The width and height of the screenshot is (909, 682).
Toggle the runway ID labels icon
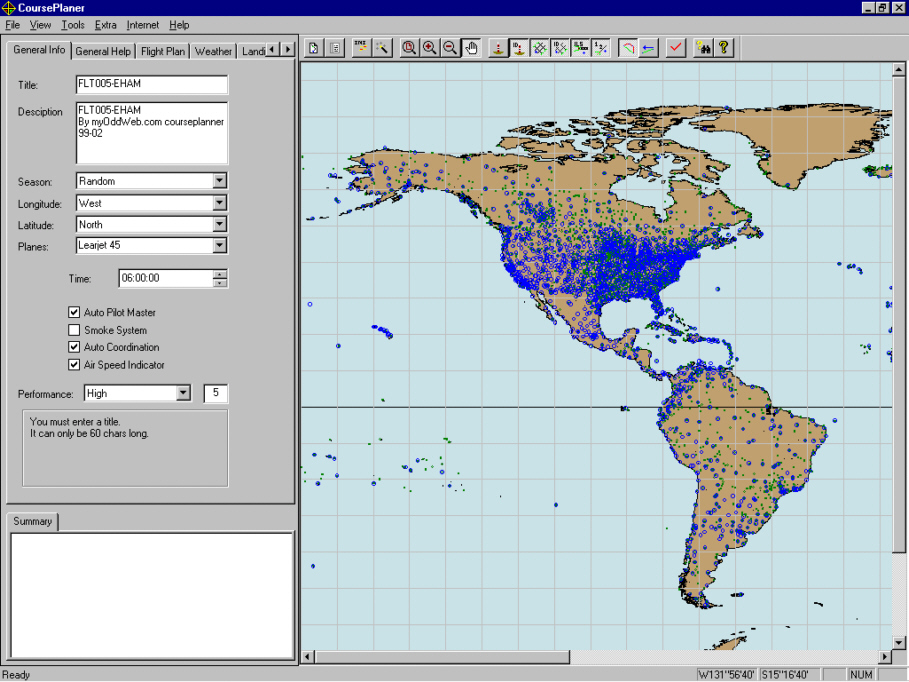tap(560, 48)
